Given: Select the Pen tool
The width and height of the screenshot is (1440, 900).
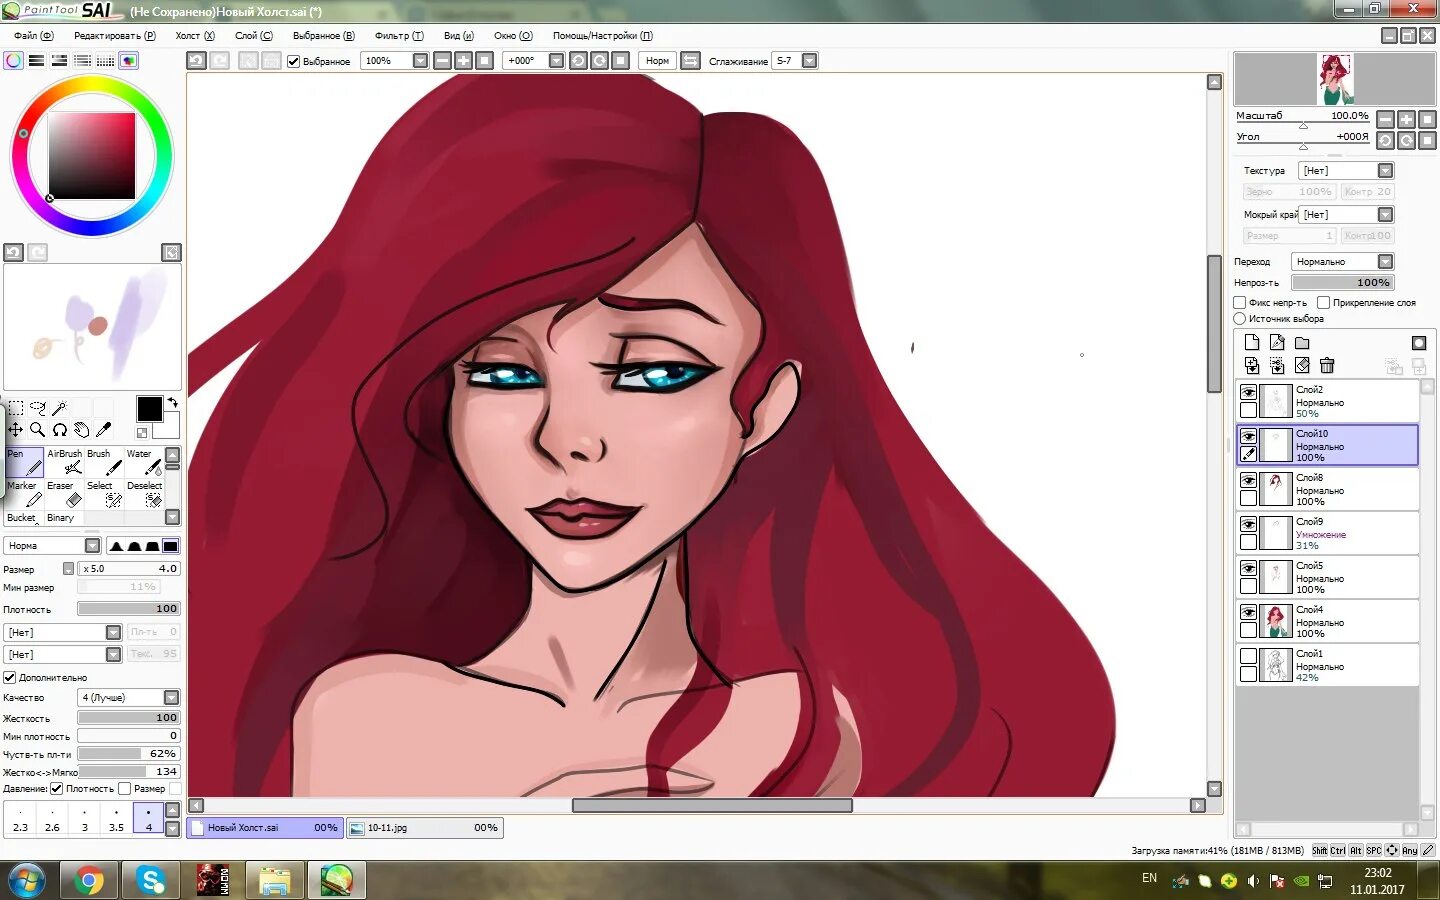Looking at the screenshot, I should click(x=24, y=462).
